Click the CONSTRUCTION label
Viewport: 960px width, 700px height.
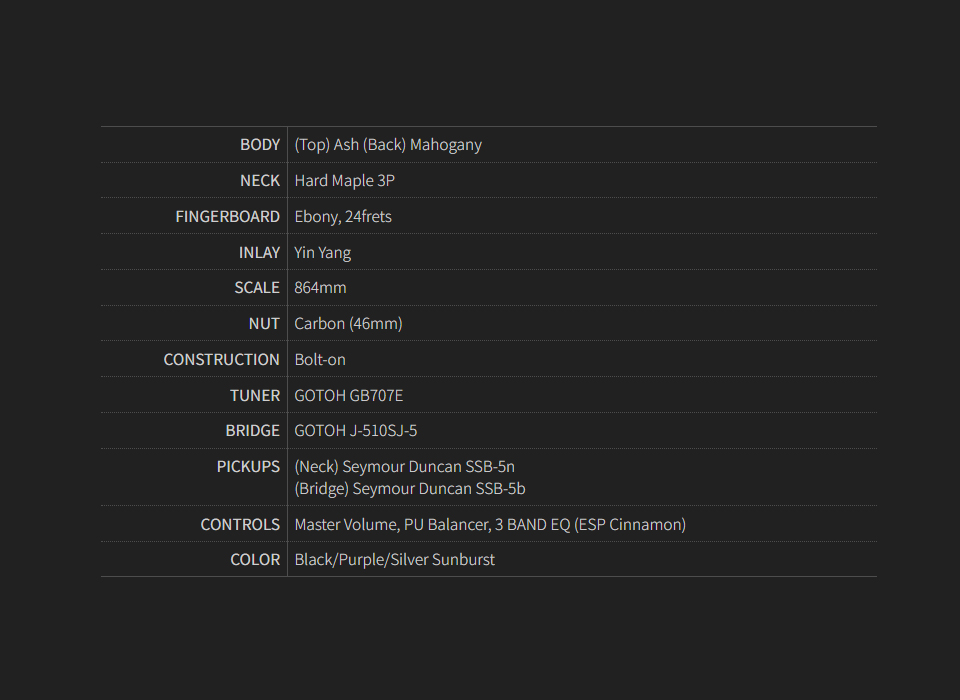[x=222, y=360]
